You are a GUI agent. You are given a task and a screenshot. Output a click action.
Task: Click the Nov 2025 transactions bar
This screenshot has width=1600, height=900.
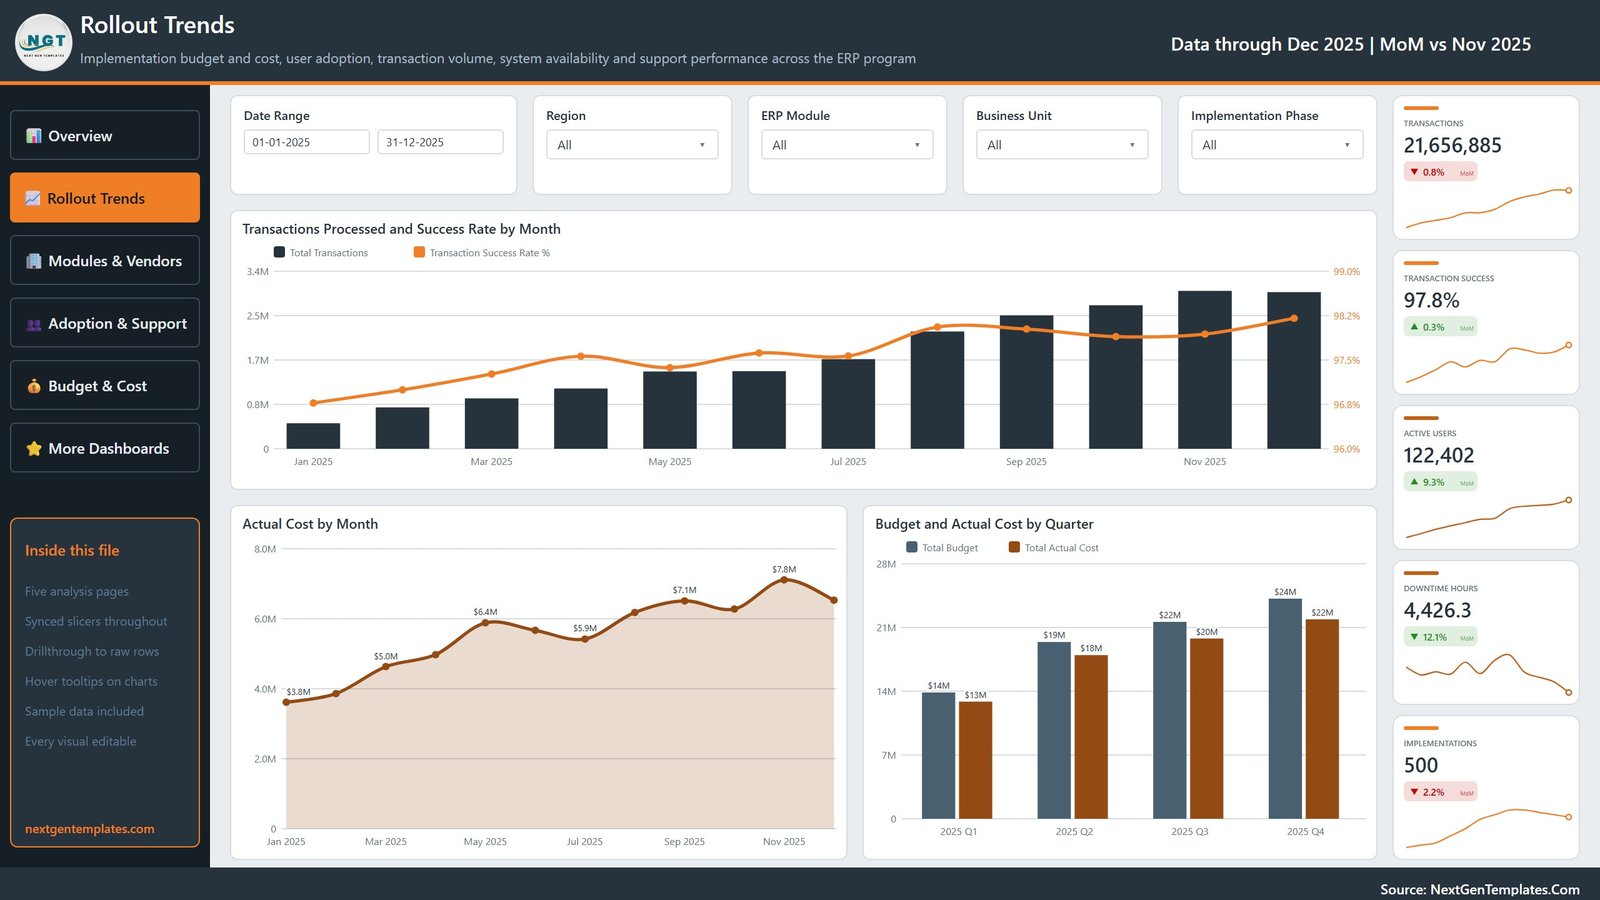[1205, 370]
